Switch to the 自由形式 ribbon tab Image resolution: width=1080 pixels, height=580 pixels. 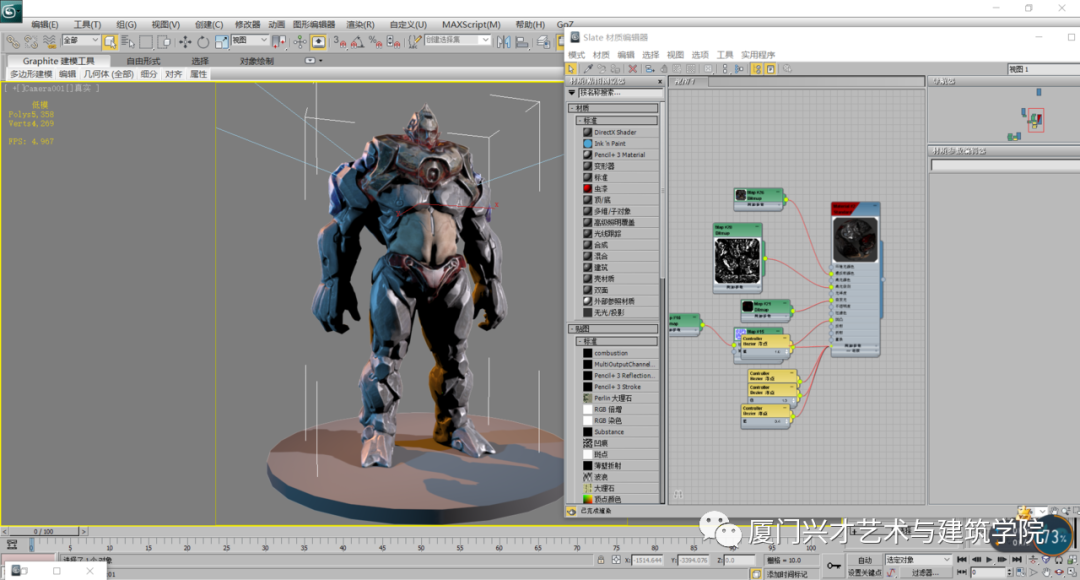tap(143, 61)
